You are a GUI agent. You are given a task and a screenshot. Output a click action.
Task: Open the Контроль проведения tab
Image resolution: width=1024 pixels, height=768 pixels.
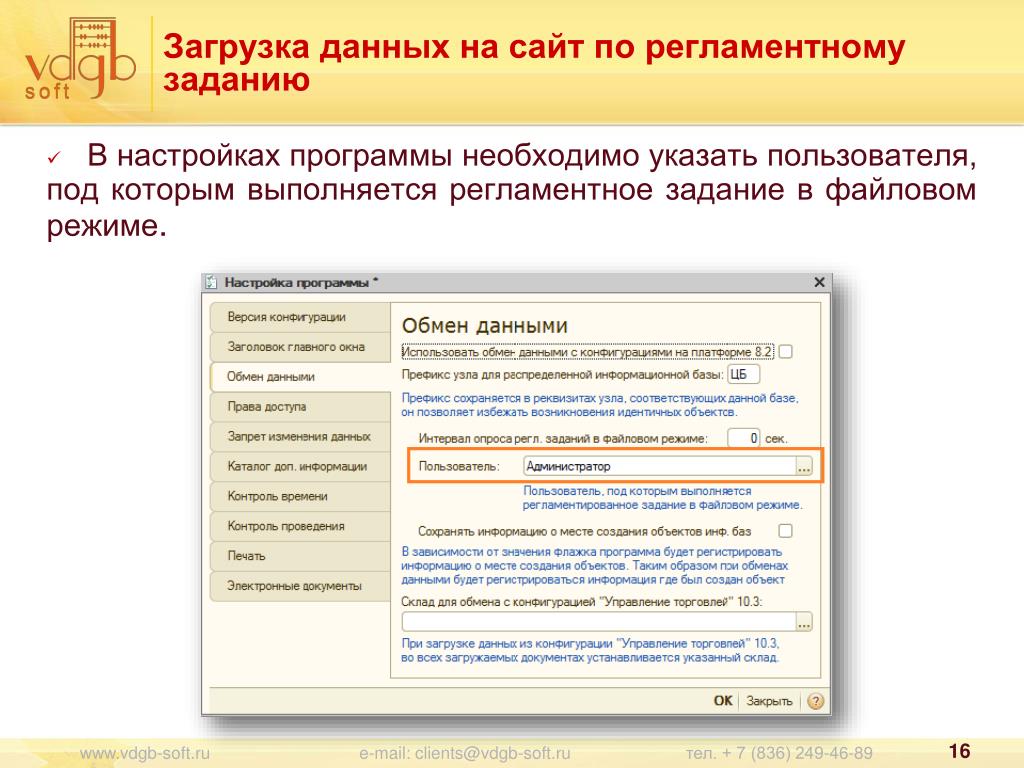300,526
